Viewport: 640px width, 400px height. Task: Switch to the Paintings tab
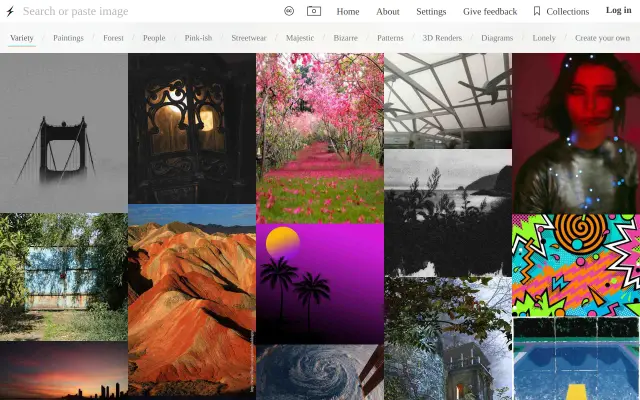pos(68,38)
